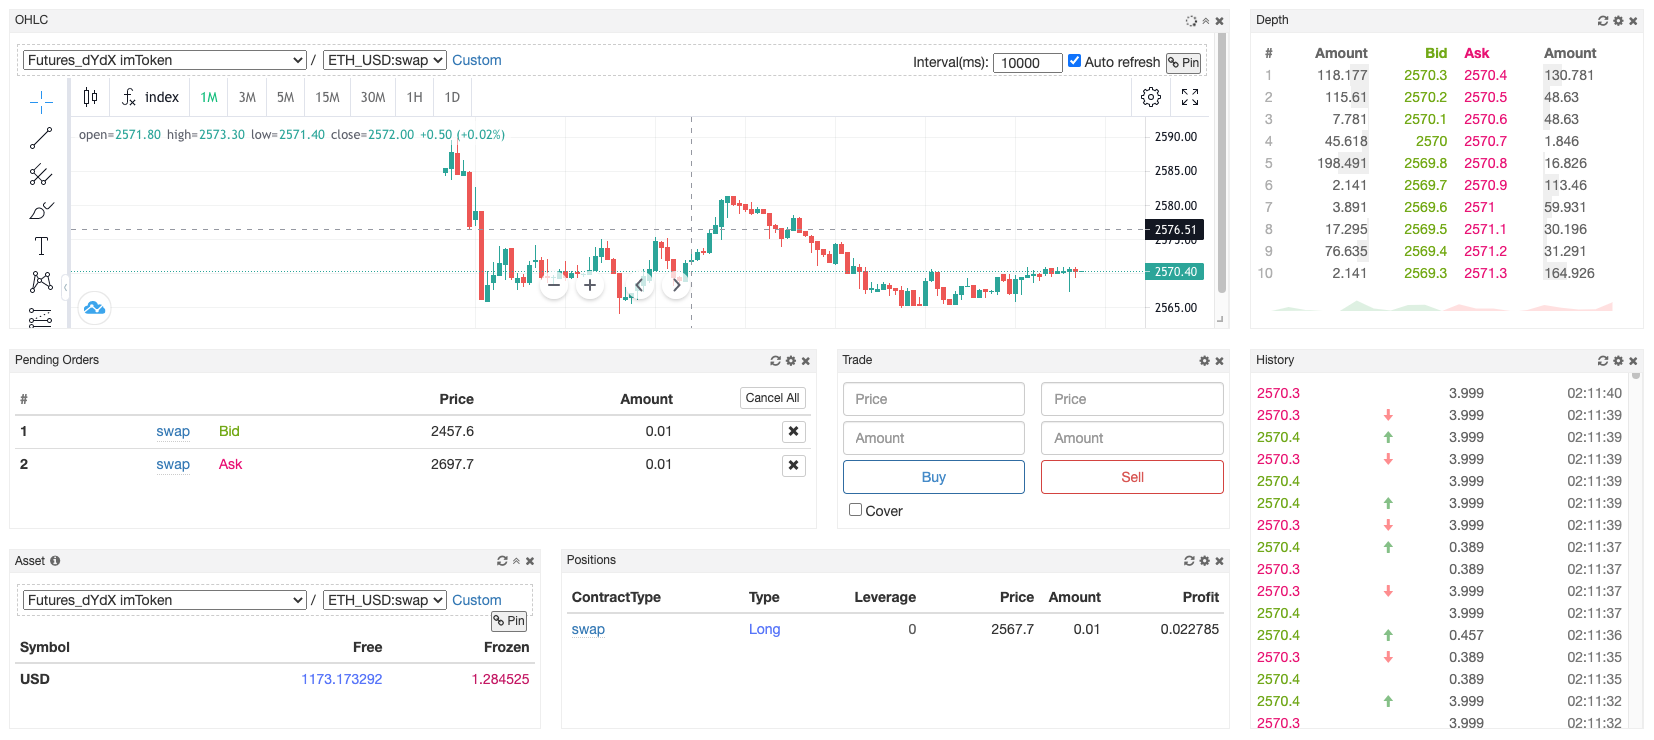Collapse the drawing toolbar sidebar
This screenshot has width=1654, height=740.
click(66, 288)
